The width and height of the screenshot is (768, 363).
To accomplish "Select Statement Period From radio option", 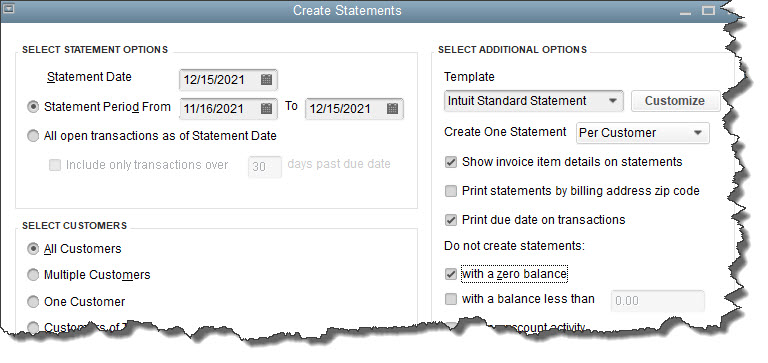I will pyautogui.click(x=33, y=107).
